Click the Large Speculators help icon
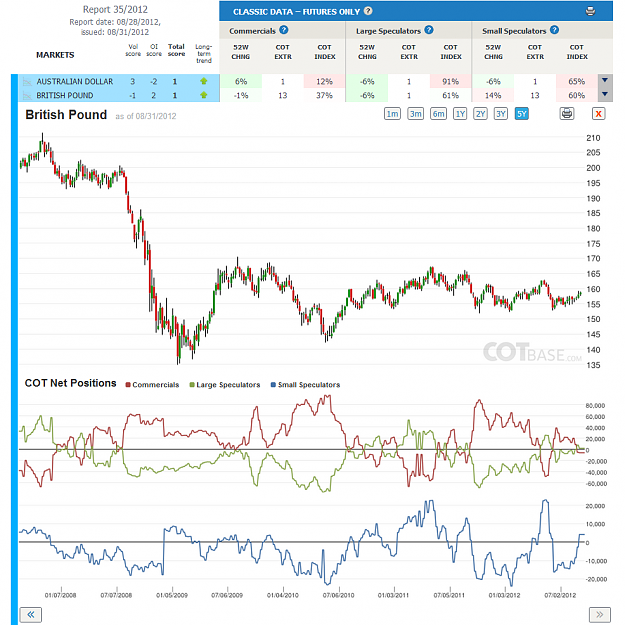Image resolution: width=625 pixels, height=625 pixels. (x=429, y=30)
